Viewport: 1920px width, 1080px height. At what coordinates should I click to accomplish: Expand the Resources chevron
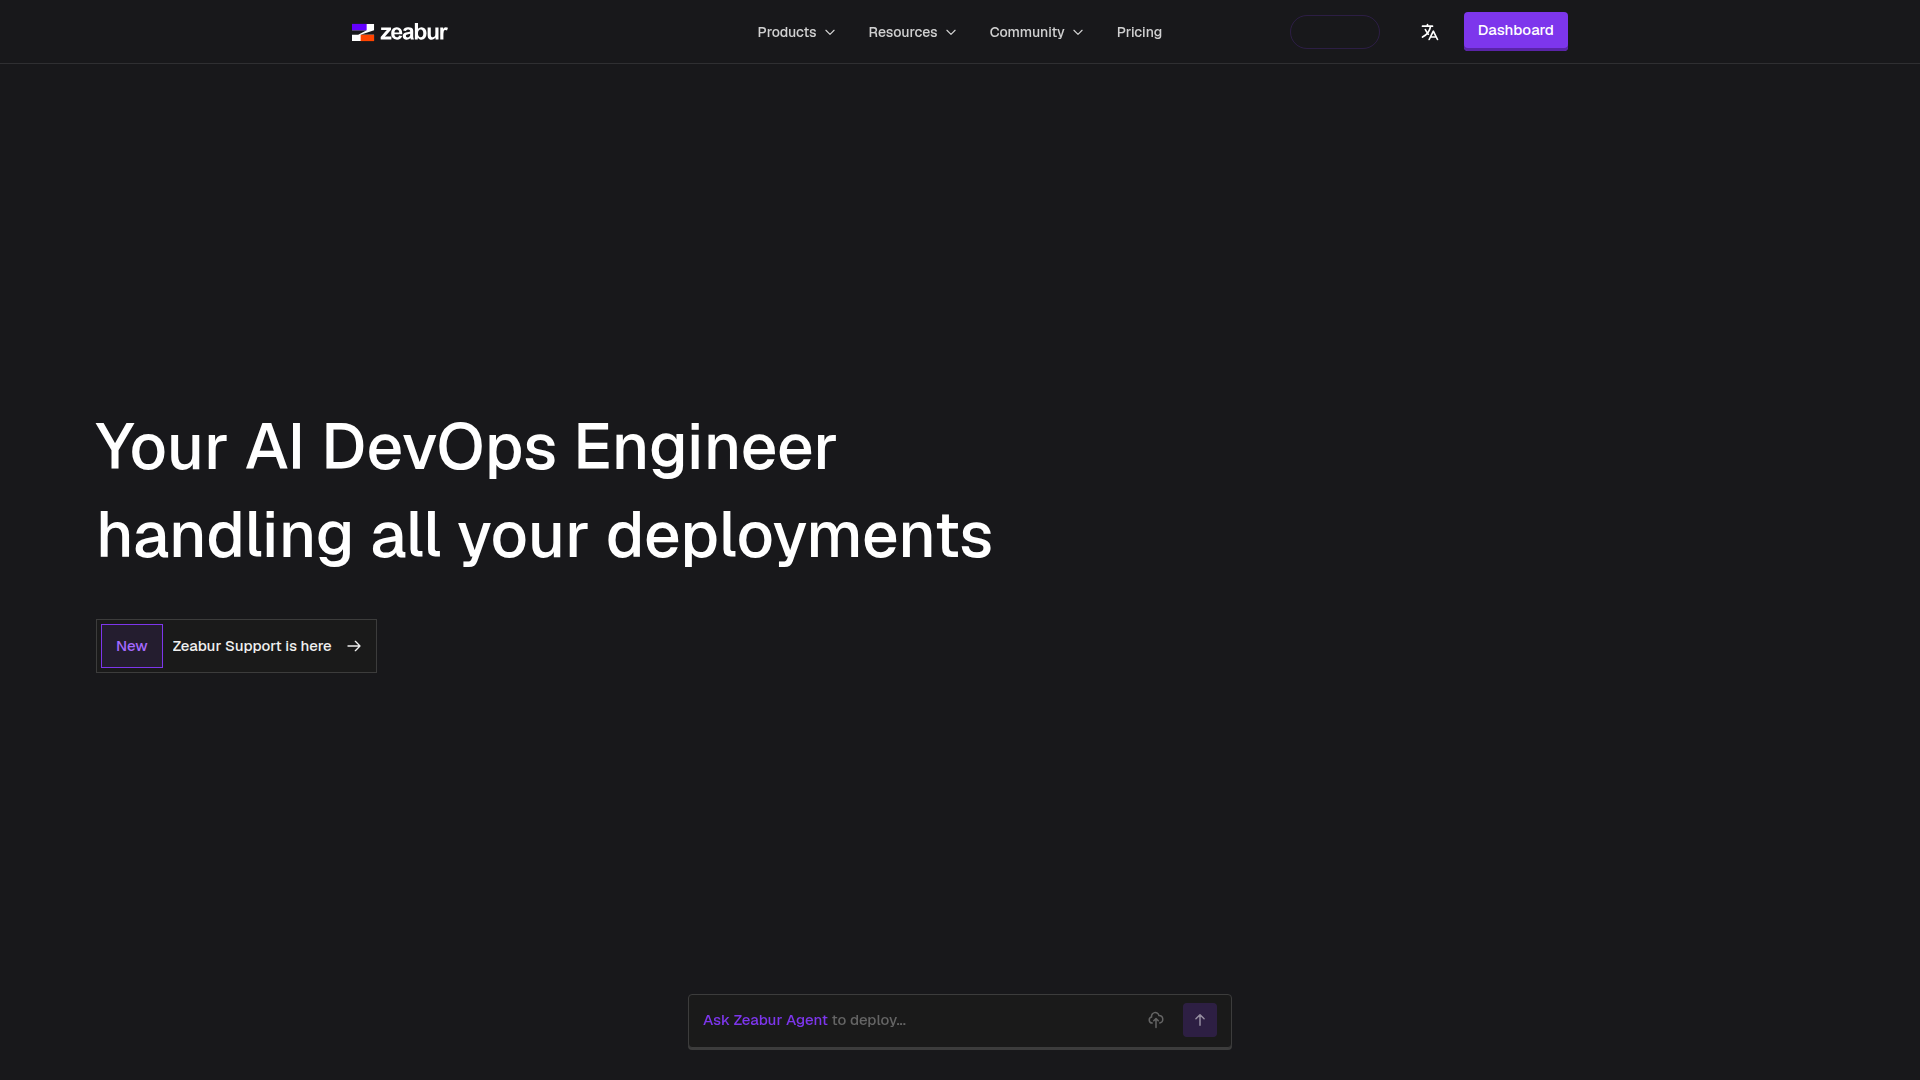point(951,32)
